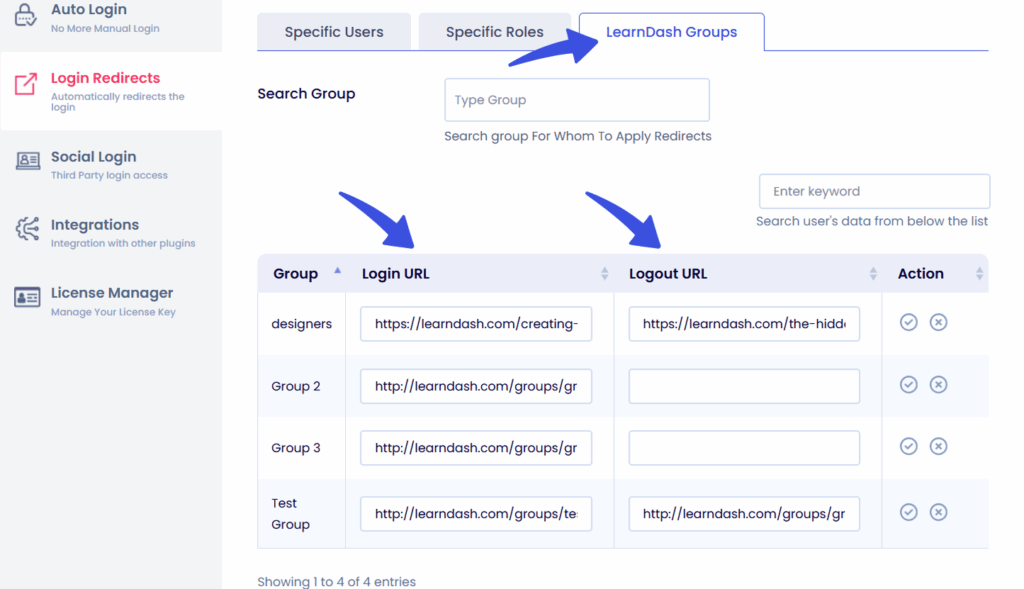Click Group 2 empty Logout URL field
The width and height of the screenshot is (1024, 589).
(x=744, y=386)
